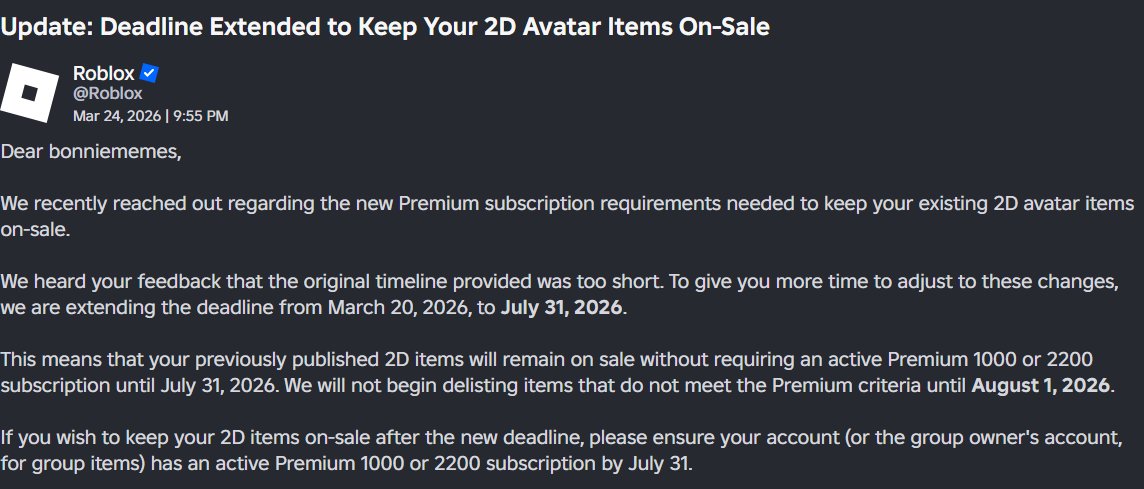The height and width of the screenshot is (489, 1144).
Task: Click paragraph beginning We heard your feedback
Action: [x=559, y=295]
